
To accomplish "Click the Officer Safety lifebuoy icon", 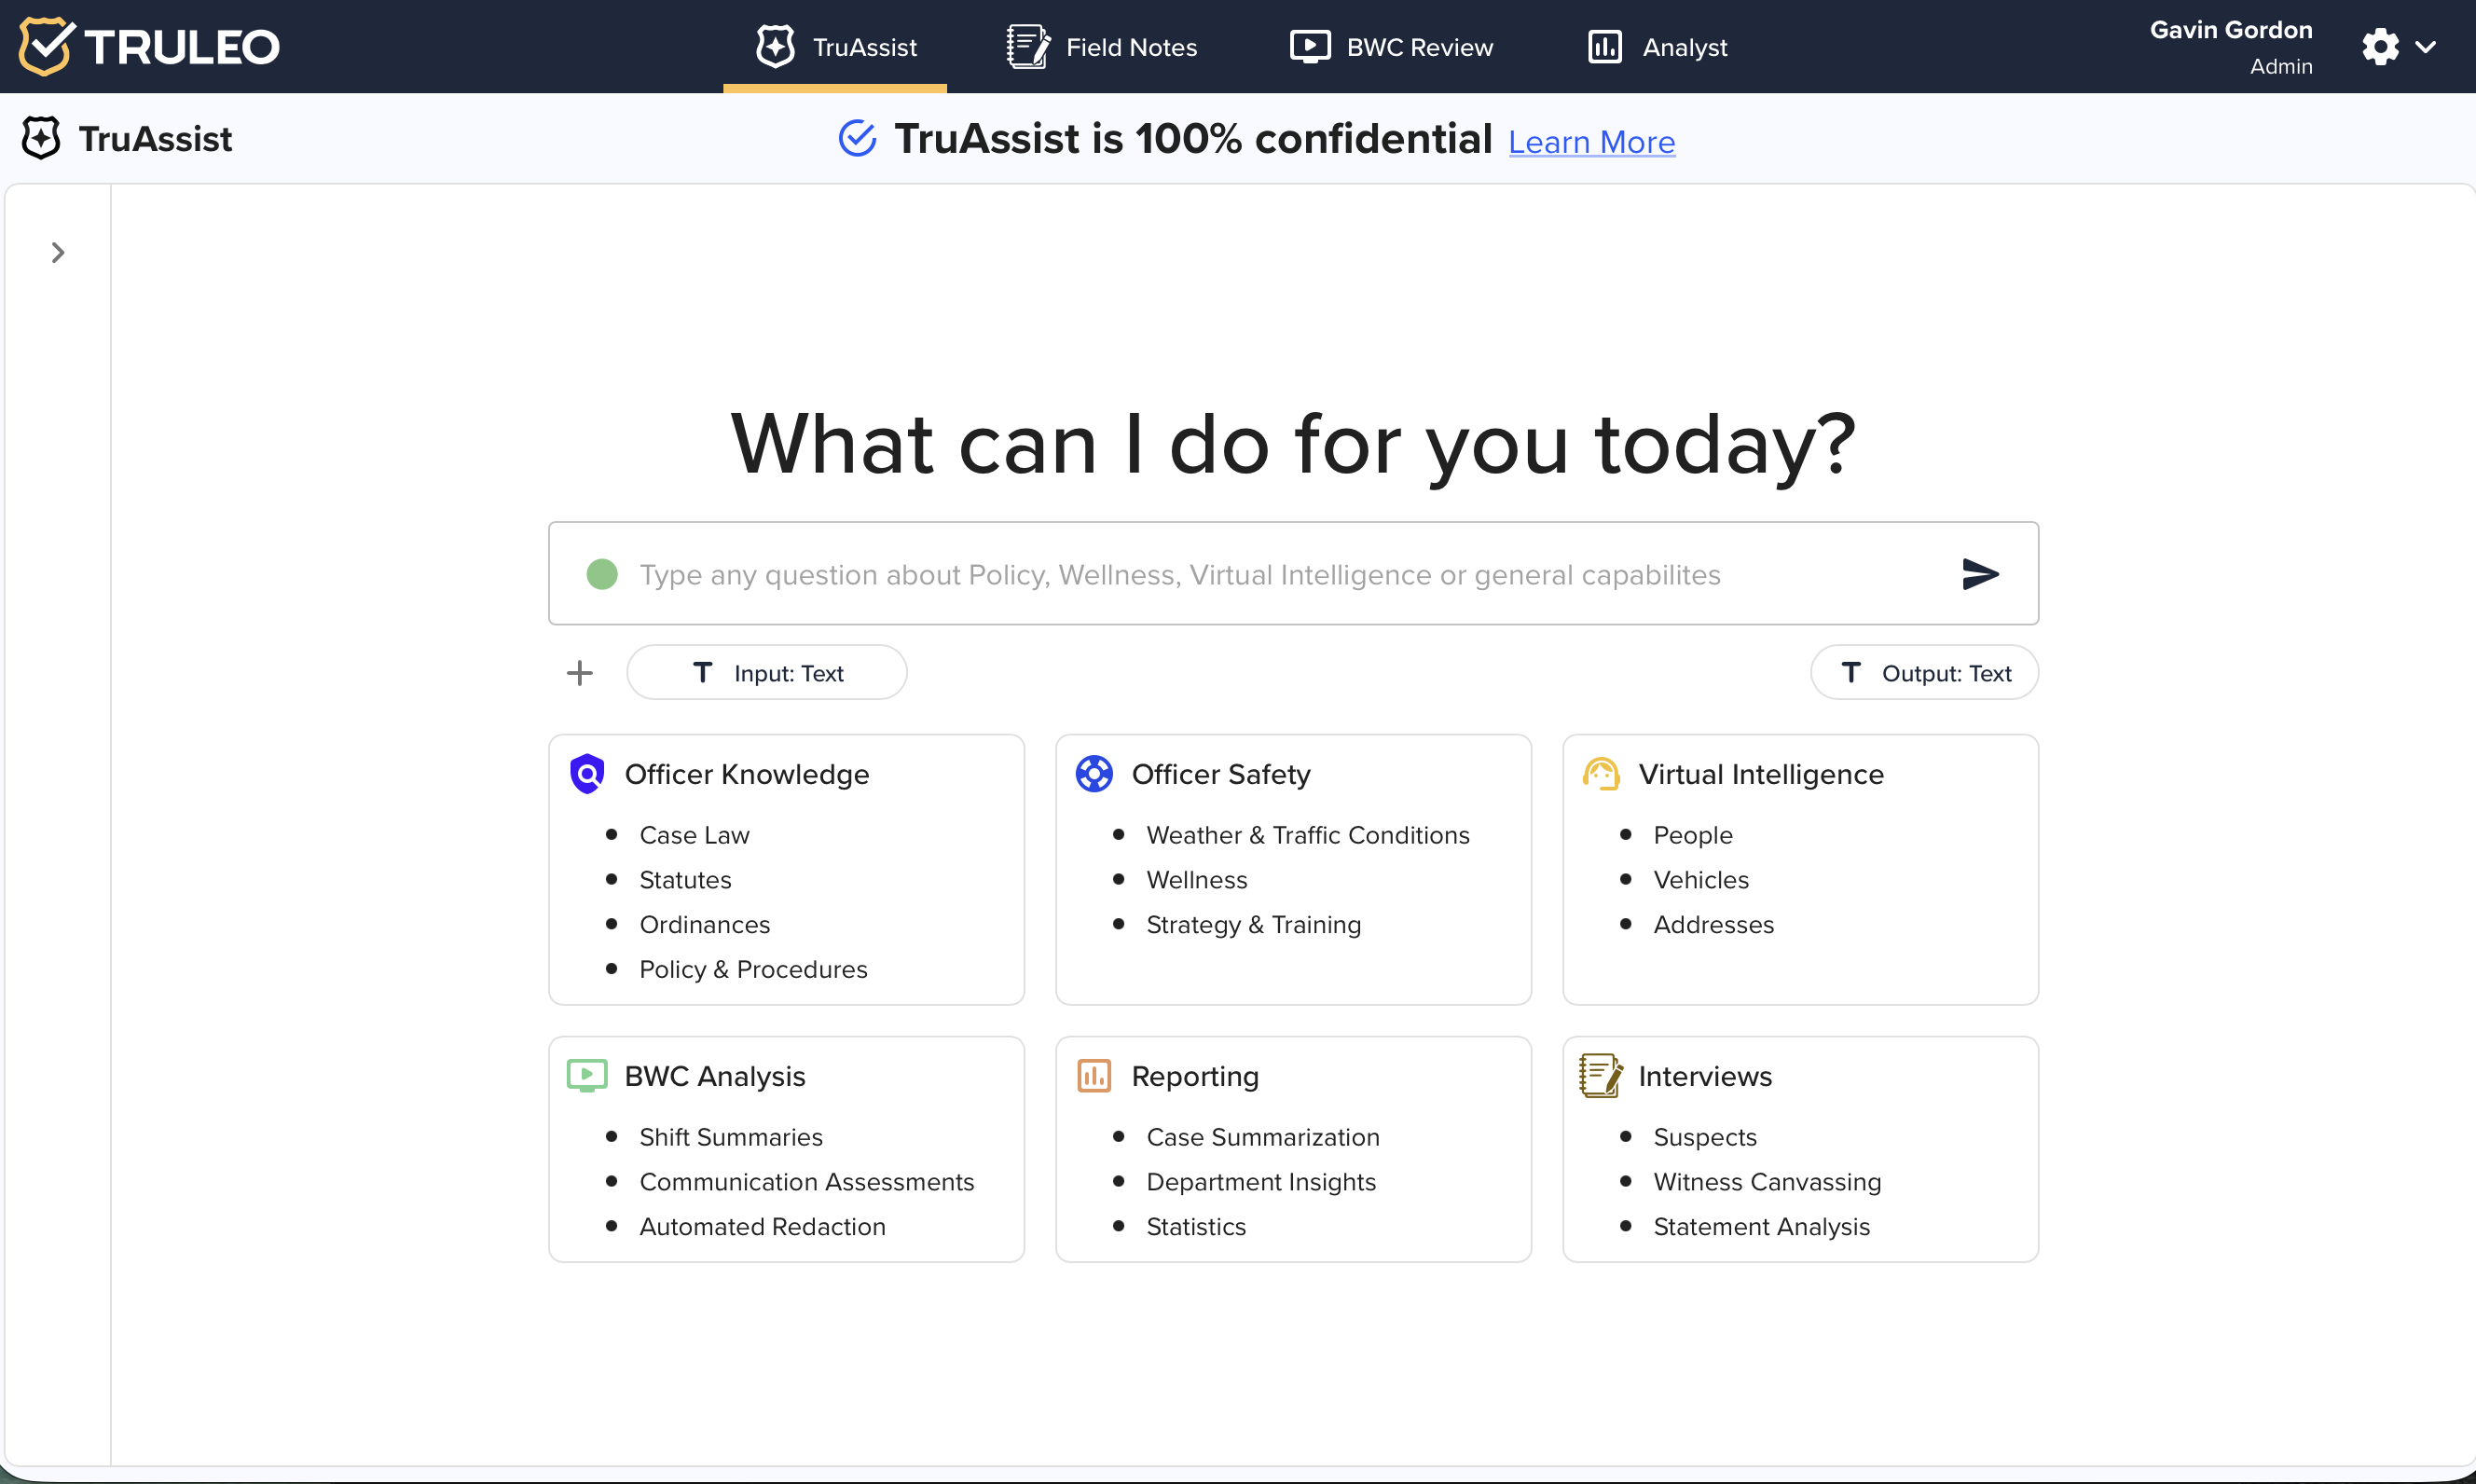I will (x=1094, y=774).
